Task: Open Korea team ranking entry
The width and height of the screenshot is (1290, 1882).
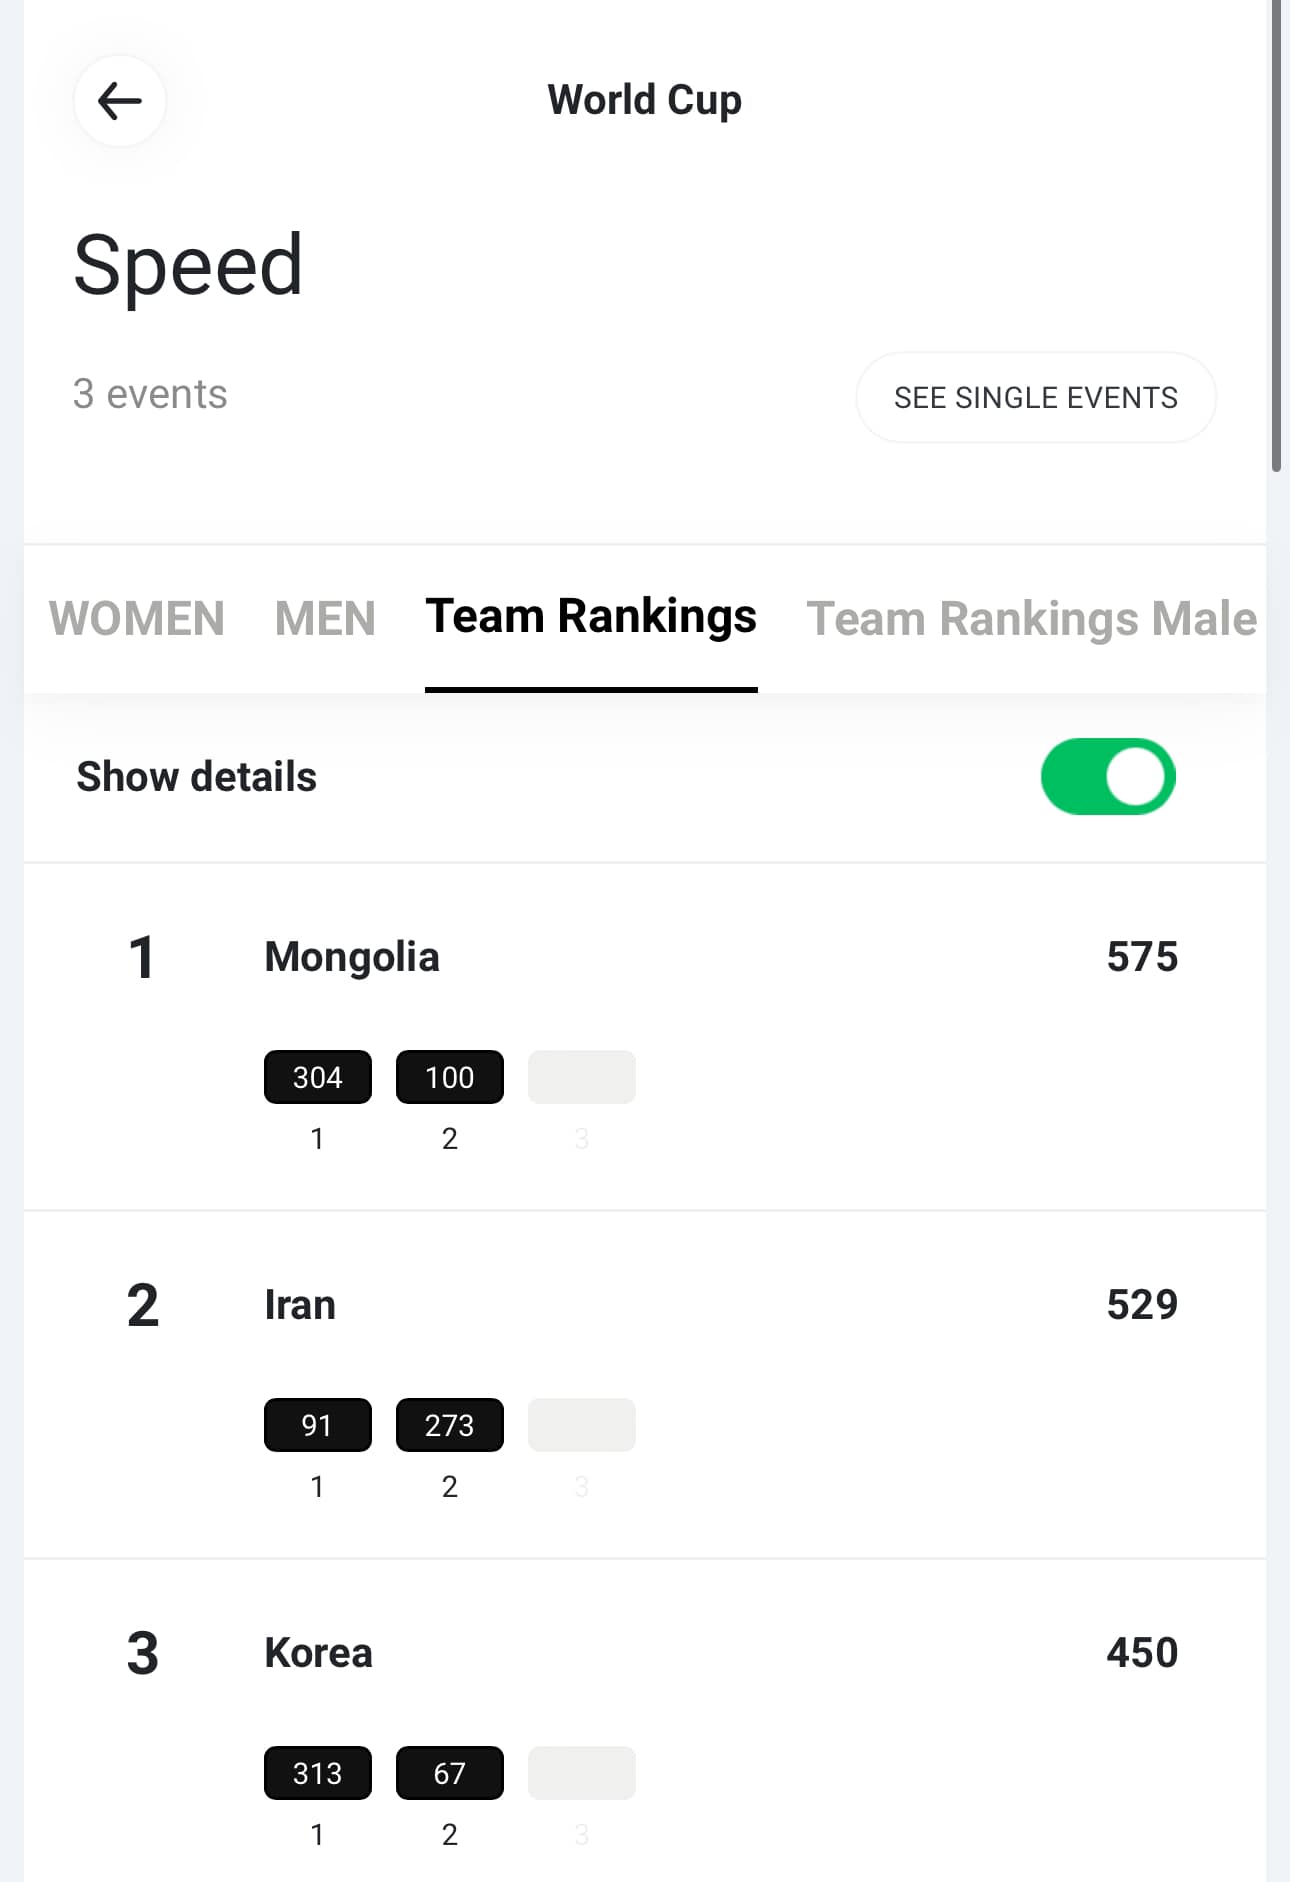Action: coord(318,1653)
